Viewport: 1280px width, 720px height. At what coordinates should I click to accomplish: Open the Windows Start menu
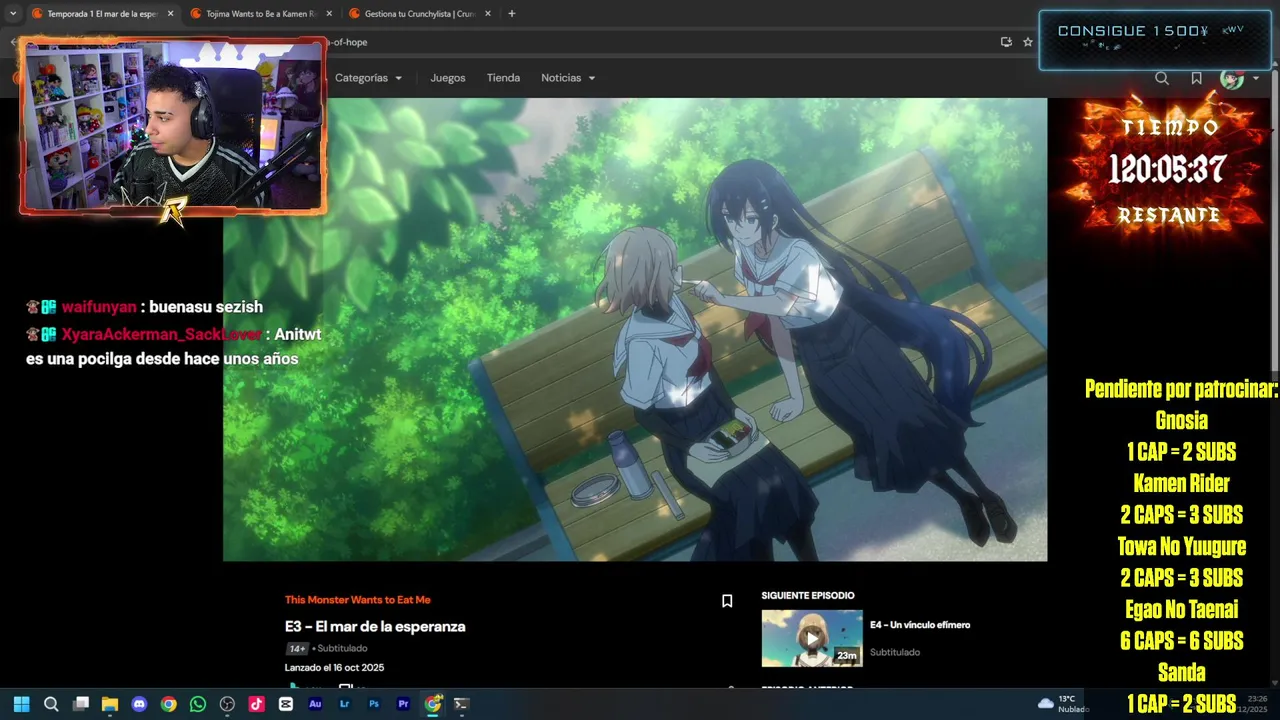[21, 704]
